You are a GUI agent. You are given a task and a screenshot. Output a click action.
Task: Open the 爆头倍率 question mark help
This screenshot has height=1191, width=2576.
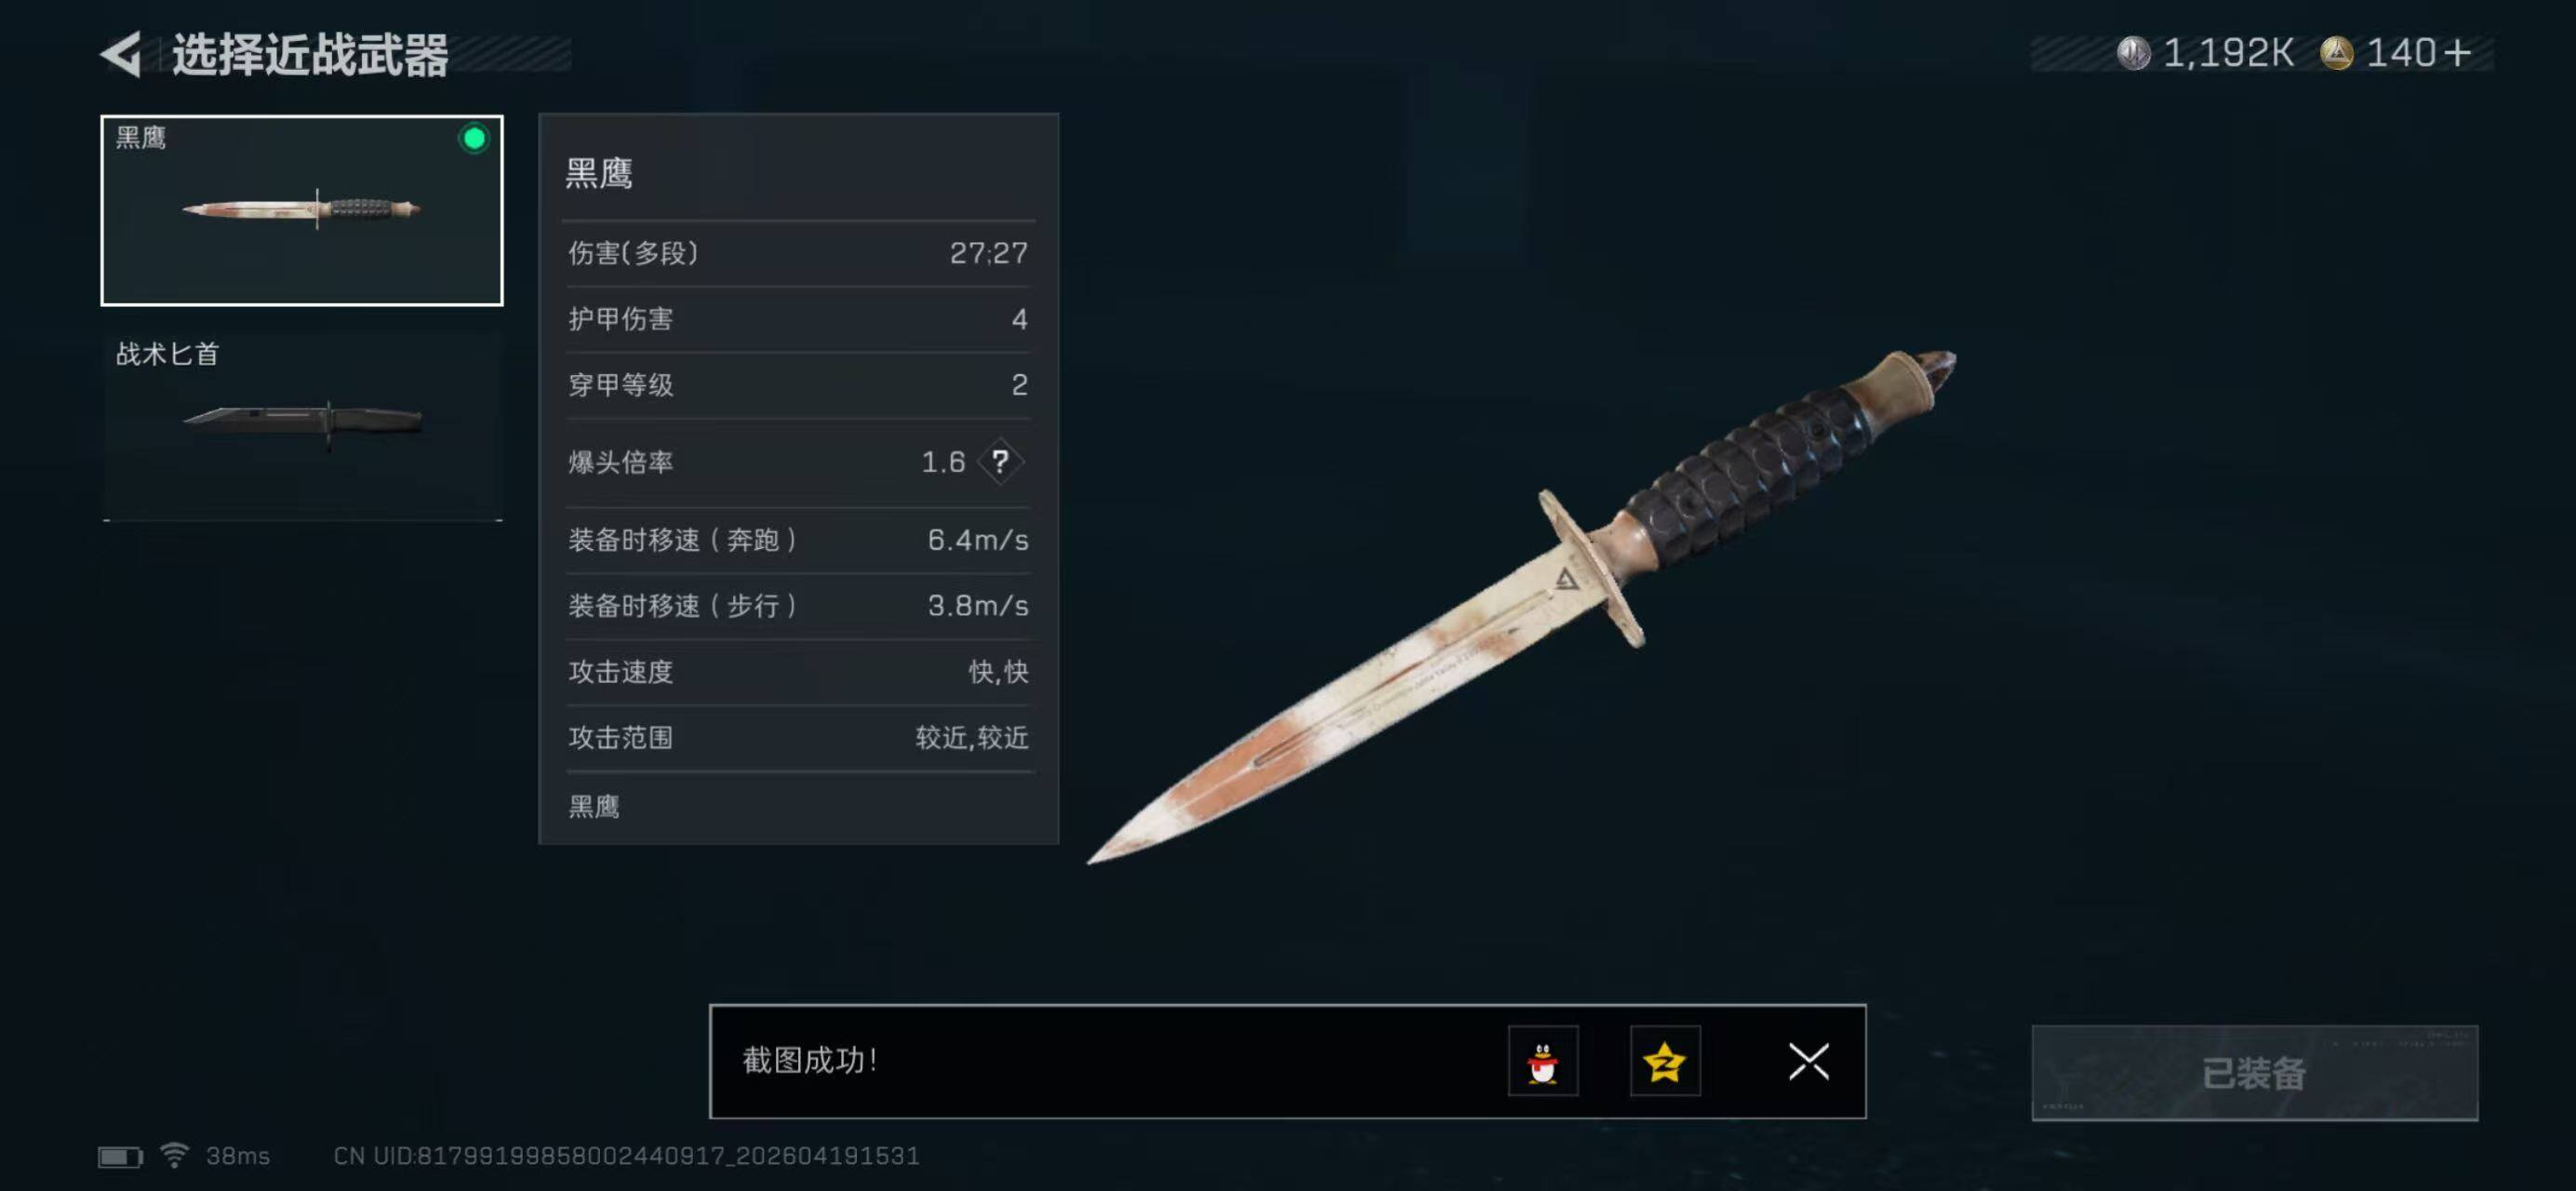[1000, 461]
